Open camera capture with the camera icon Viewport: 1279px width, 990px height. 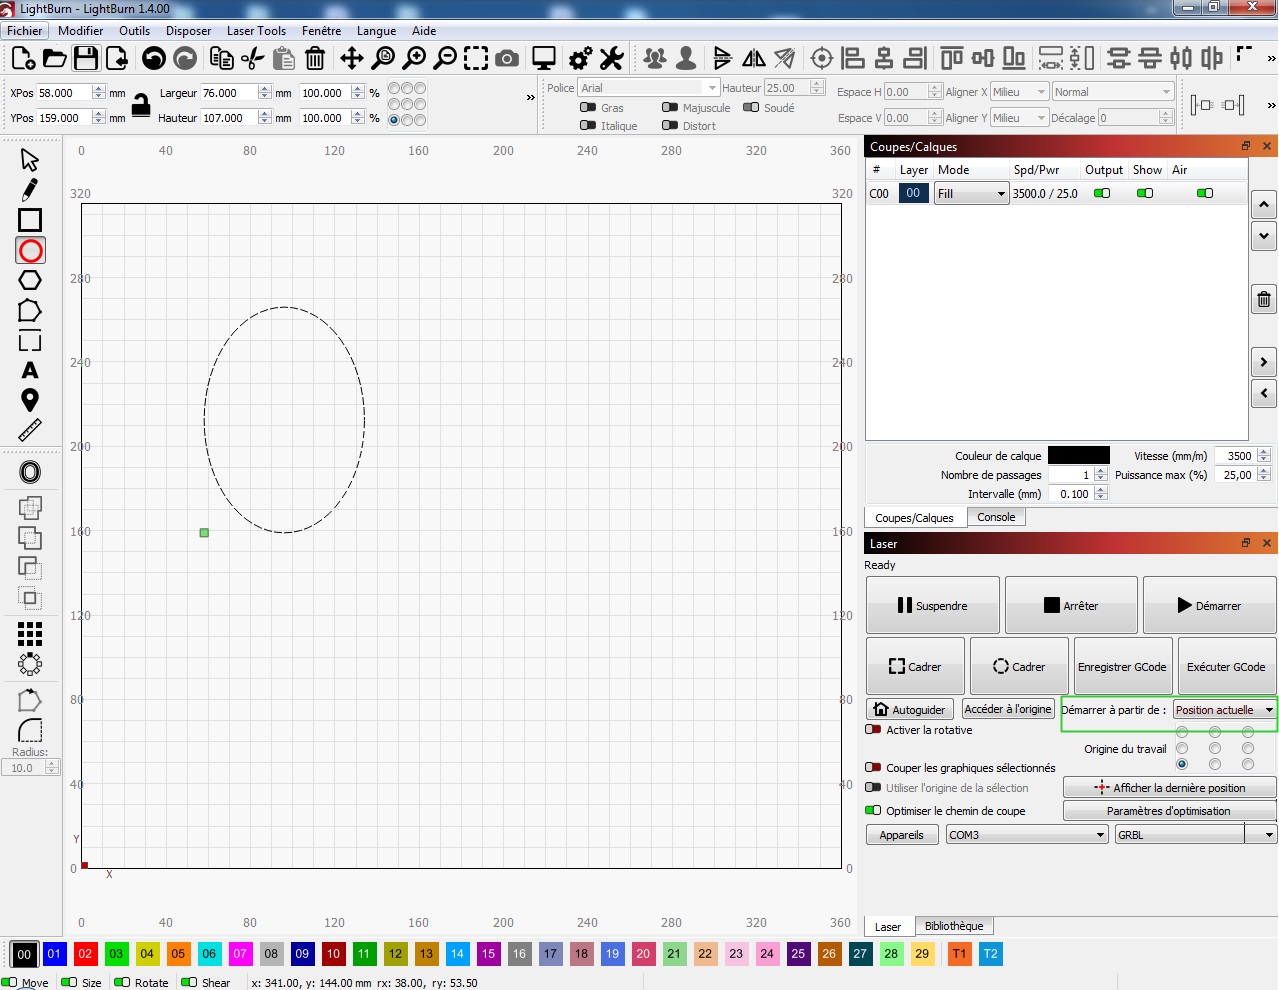pos(507,58)
